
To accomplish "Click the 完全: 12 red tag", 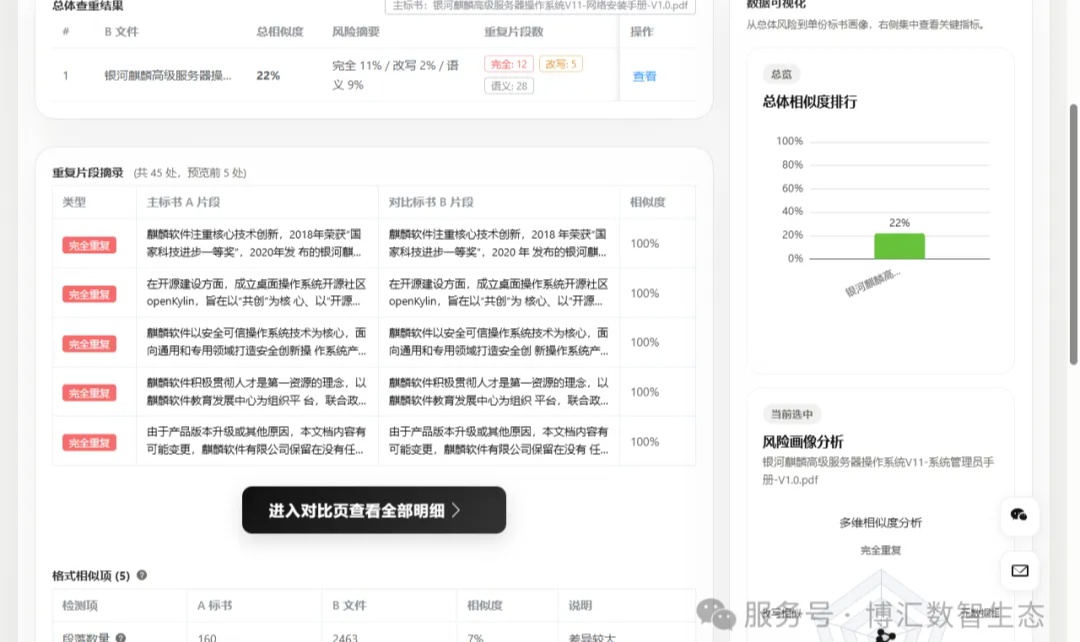I will click(508, 64).
